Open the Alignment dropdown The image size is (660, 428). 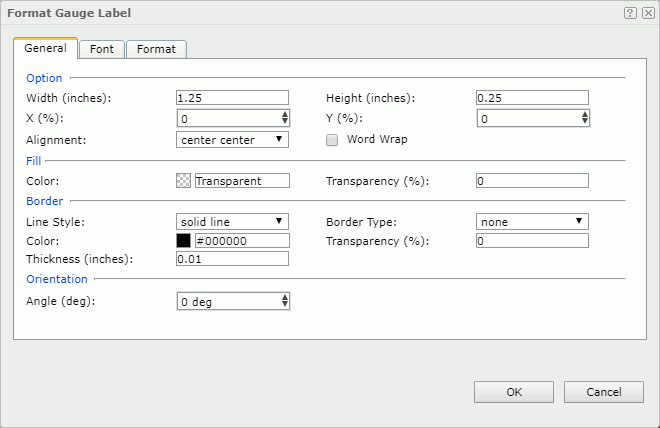232,140
